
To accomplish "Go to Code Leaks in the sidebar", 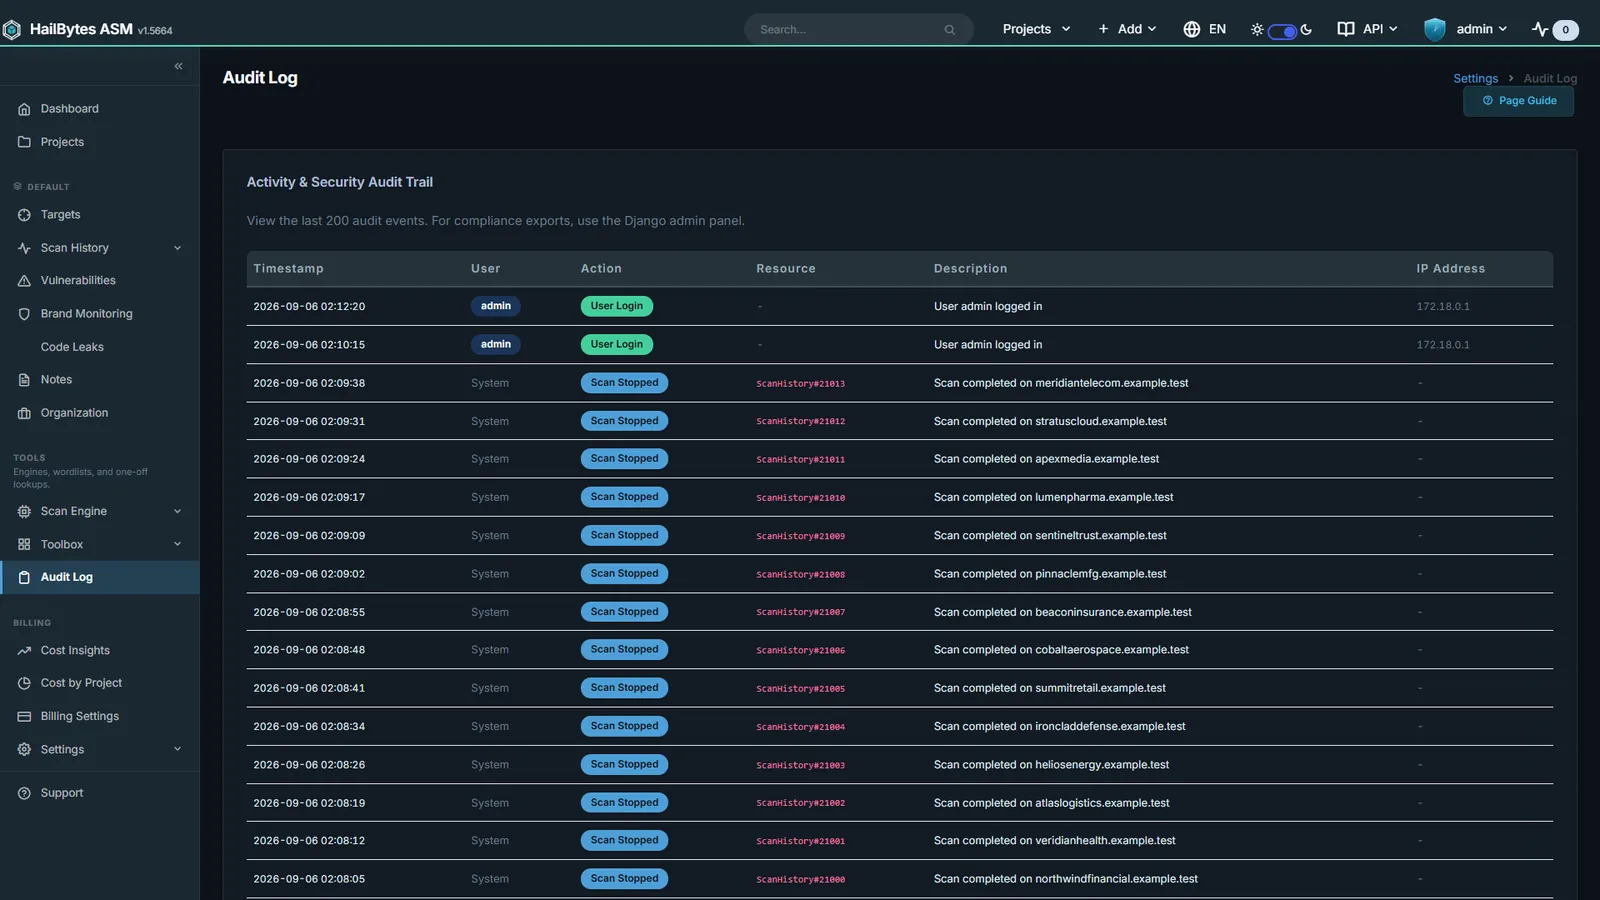I will coord(72,347).
